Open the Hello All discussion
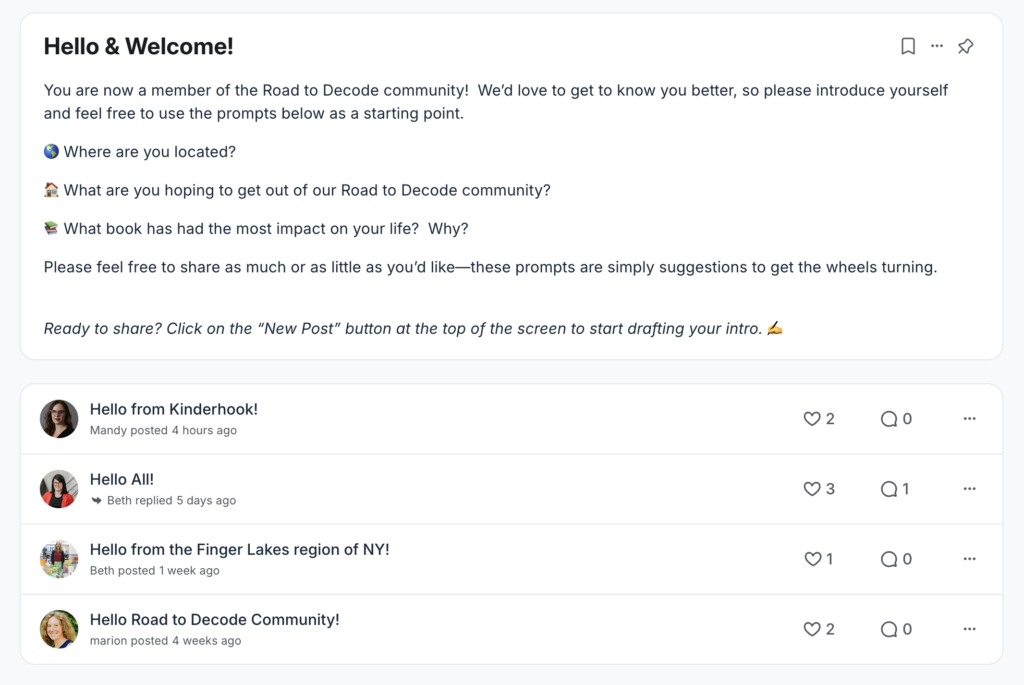Image resolution: width=1024 pixels, height=685 pixels. click(121, 479)
